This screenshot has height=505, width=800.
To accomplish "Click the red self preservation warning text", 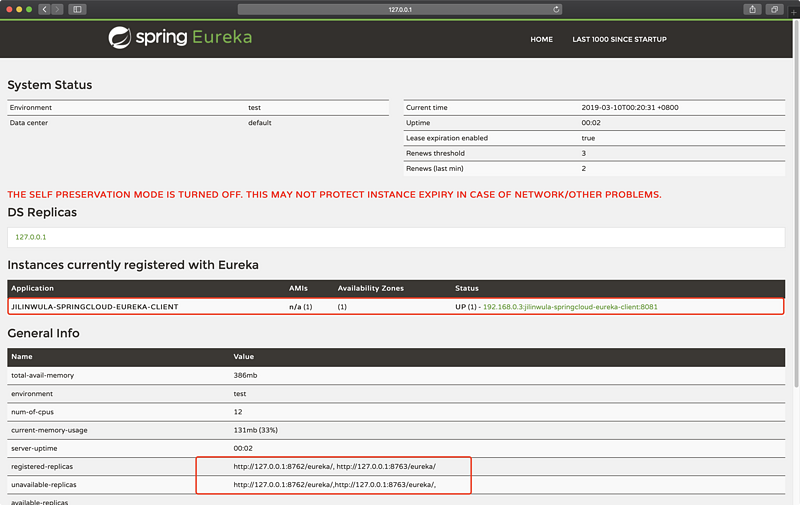I will point(334,195).
